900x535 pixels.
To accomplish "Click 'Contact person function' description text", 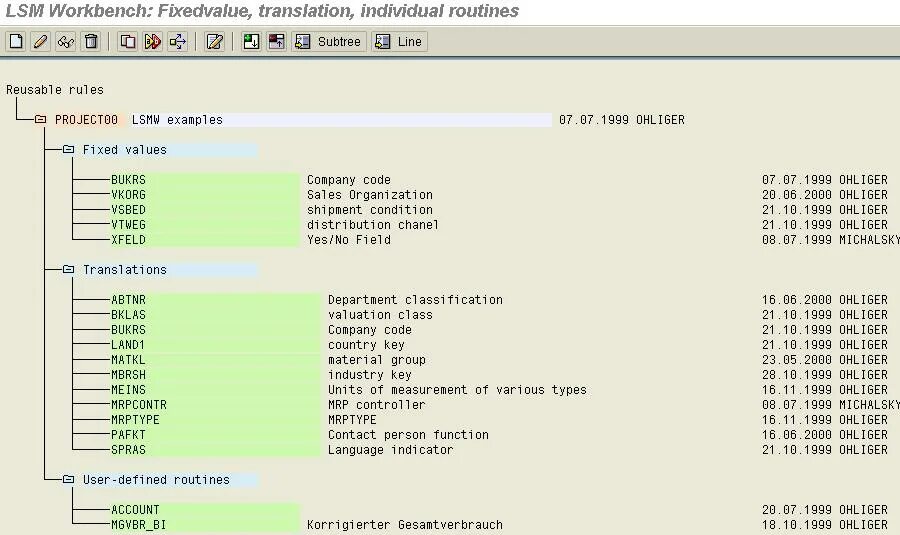I will 408,435.
